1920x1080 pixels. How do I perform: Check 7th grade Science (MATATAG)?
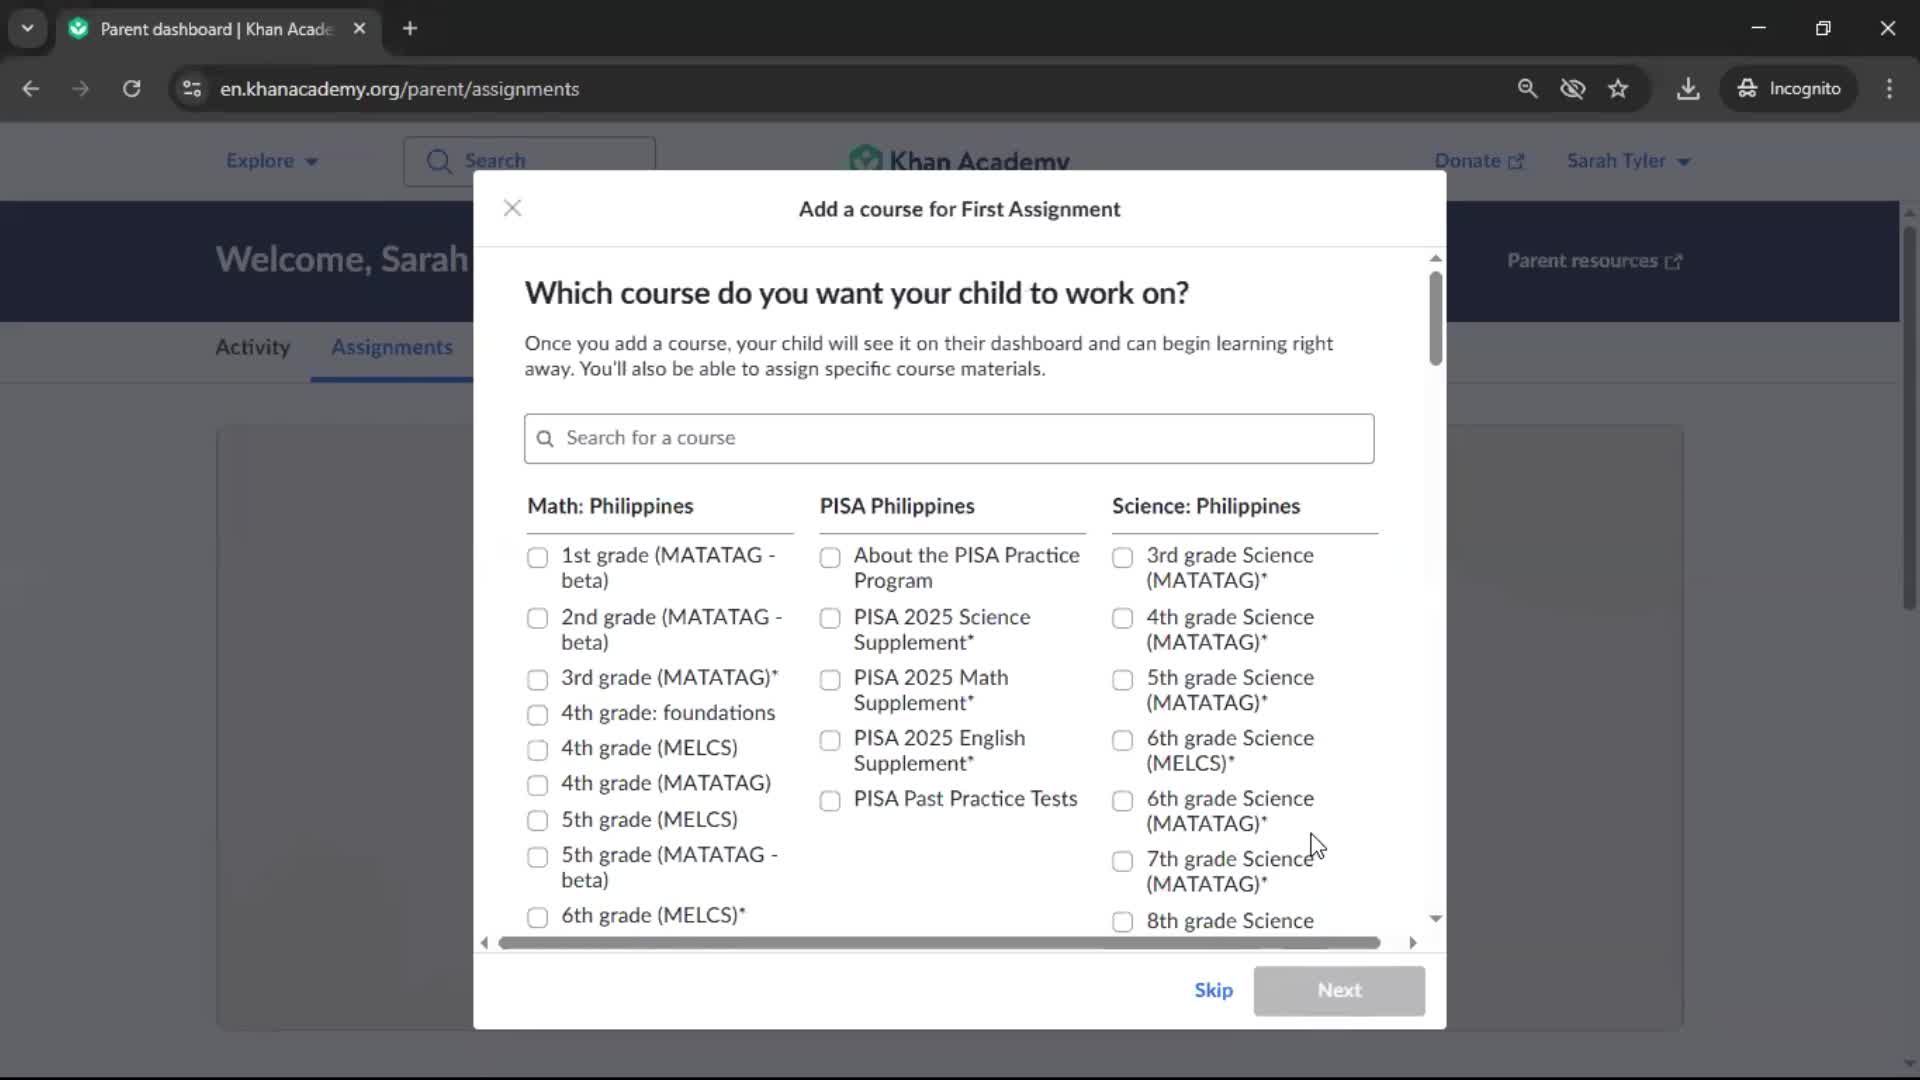pos(1122,861)
